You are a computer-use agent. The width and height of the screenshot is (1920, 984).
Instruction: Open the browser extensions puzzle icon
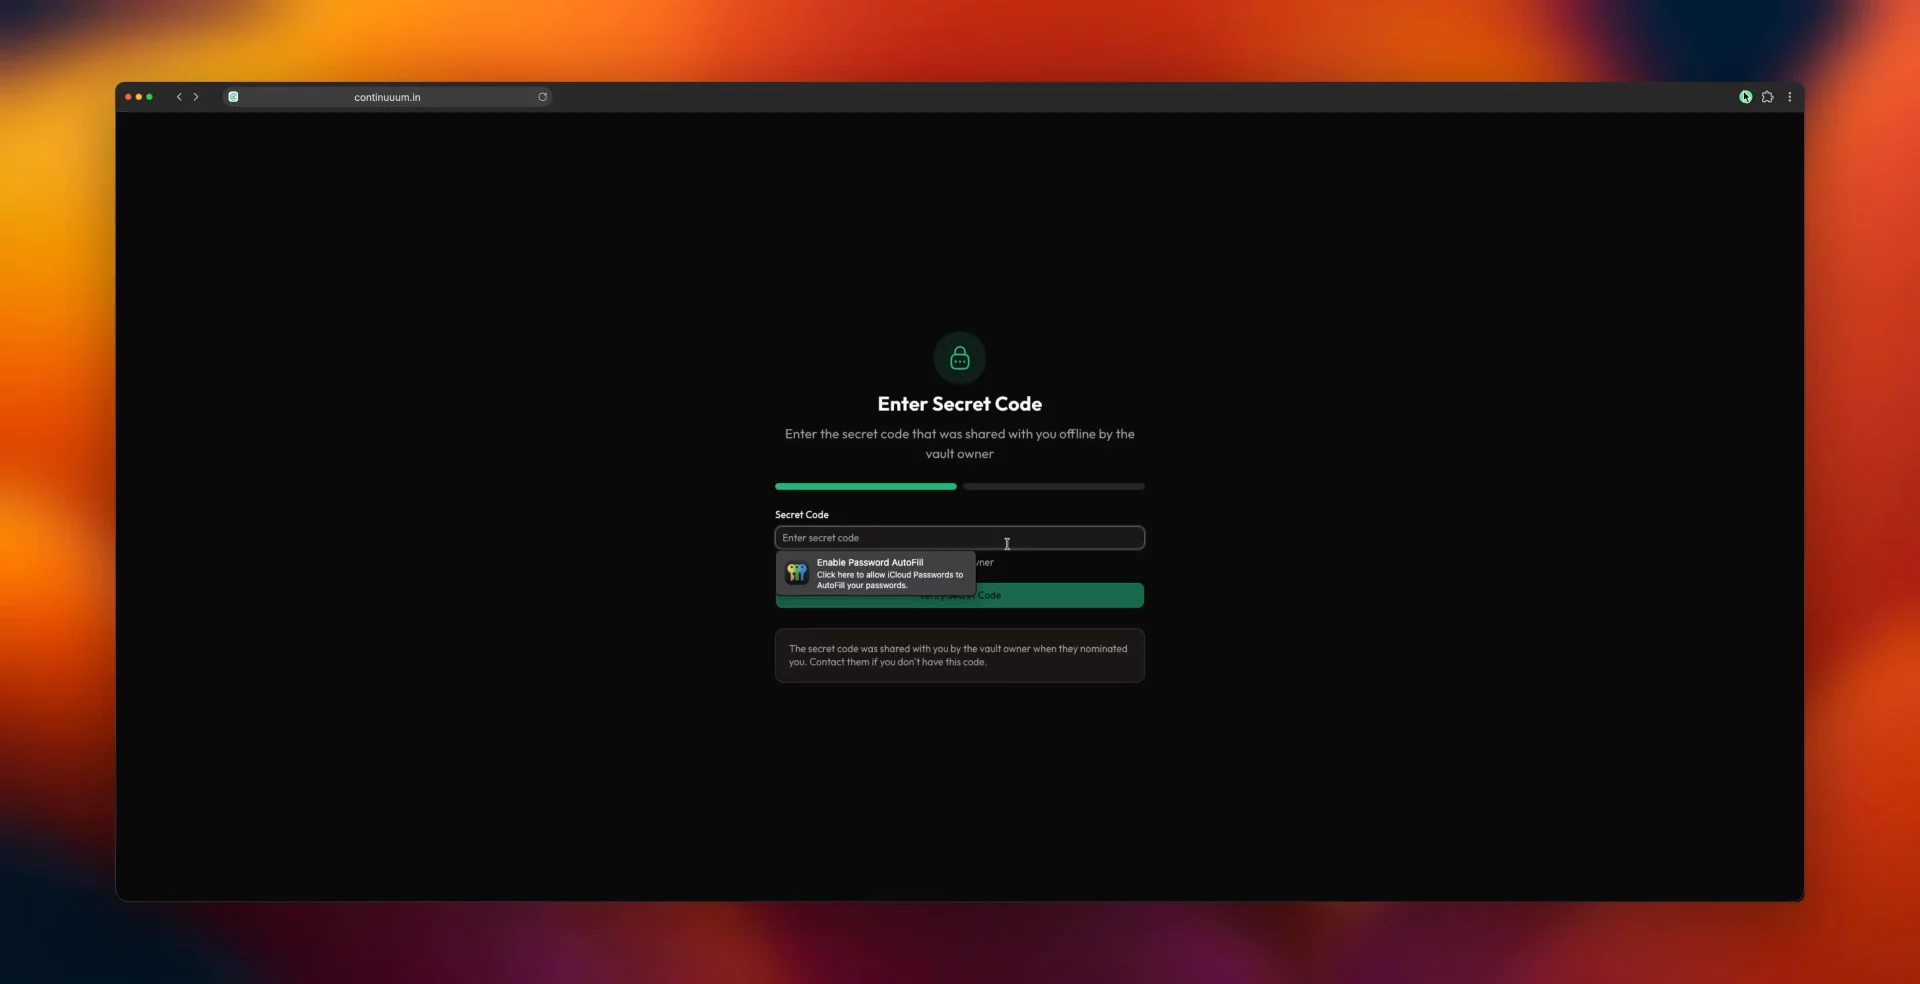[x=1768, y=97]
